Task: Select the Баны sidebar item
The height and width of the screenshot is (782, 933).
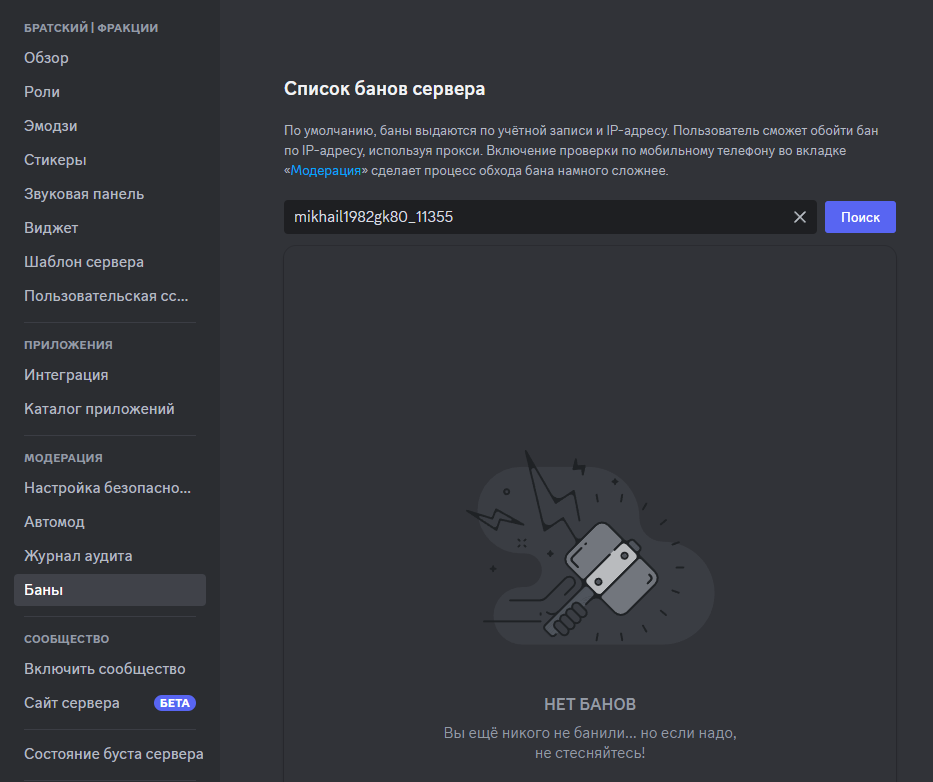Action: point(109,590)
